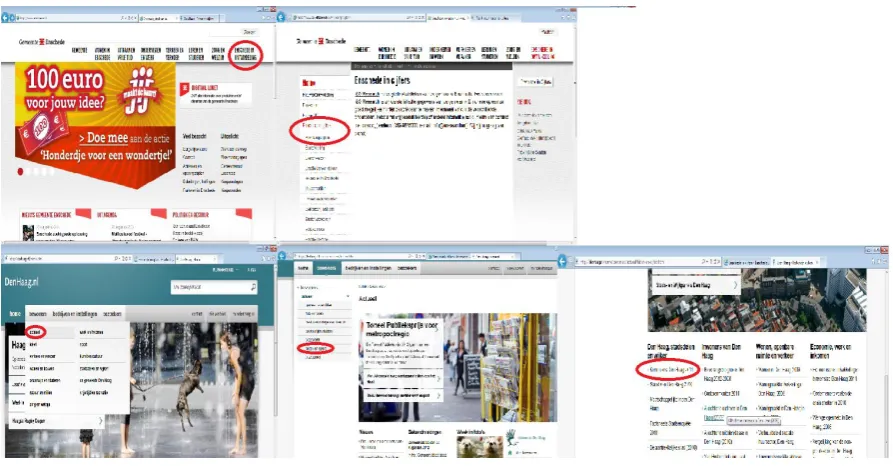Click the alpaca photo thumbnail in the Actueel window
The image size is (893, 466).
(x=480, y=447)
